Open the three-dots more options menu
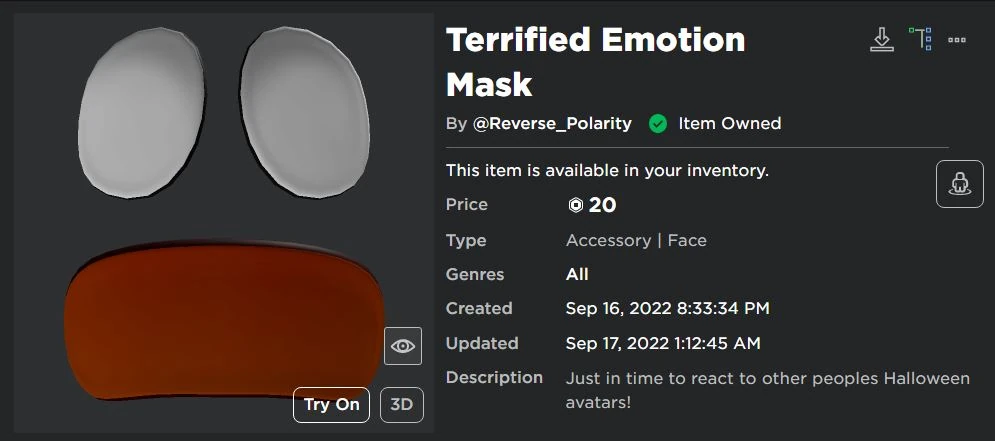Screen dimensions: 995x441 coord(957,40)
